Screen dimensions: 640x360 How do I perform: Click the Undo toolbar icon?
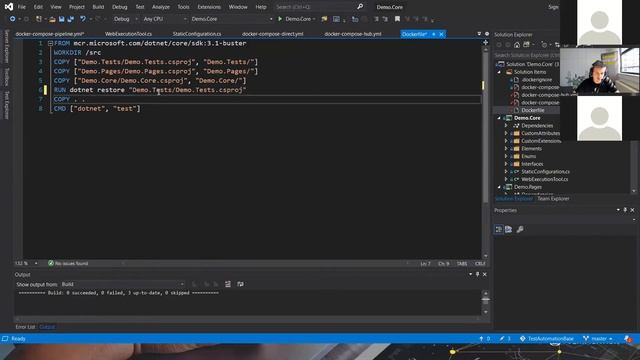83,19
